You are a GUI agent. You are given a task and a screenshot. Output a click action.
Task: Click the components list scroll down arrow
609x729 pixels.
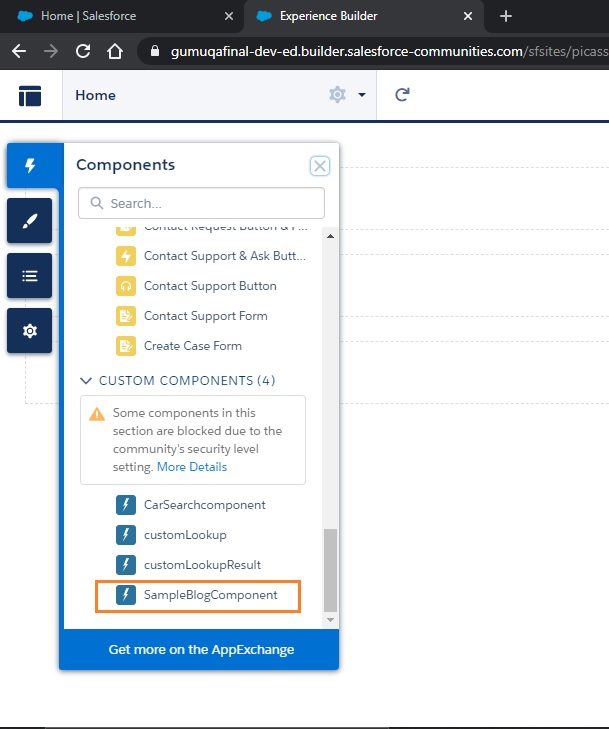coord(330,620)
